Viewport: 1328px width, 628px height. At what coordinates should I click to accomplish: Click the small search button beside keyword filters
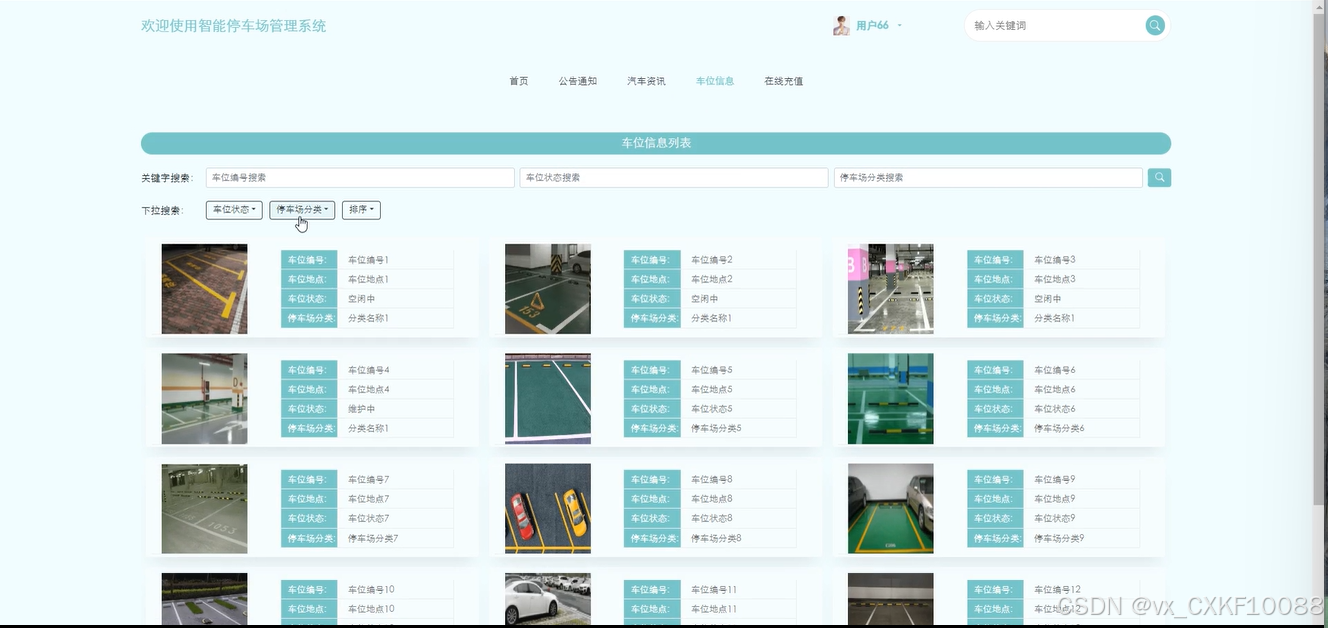1159,178
